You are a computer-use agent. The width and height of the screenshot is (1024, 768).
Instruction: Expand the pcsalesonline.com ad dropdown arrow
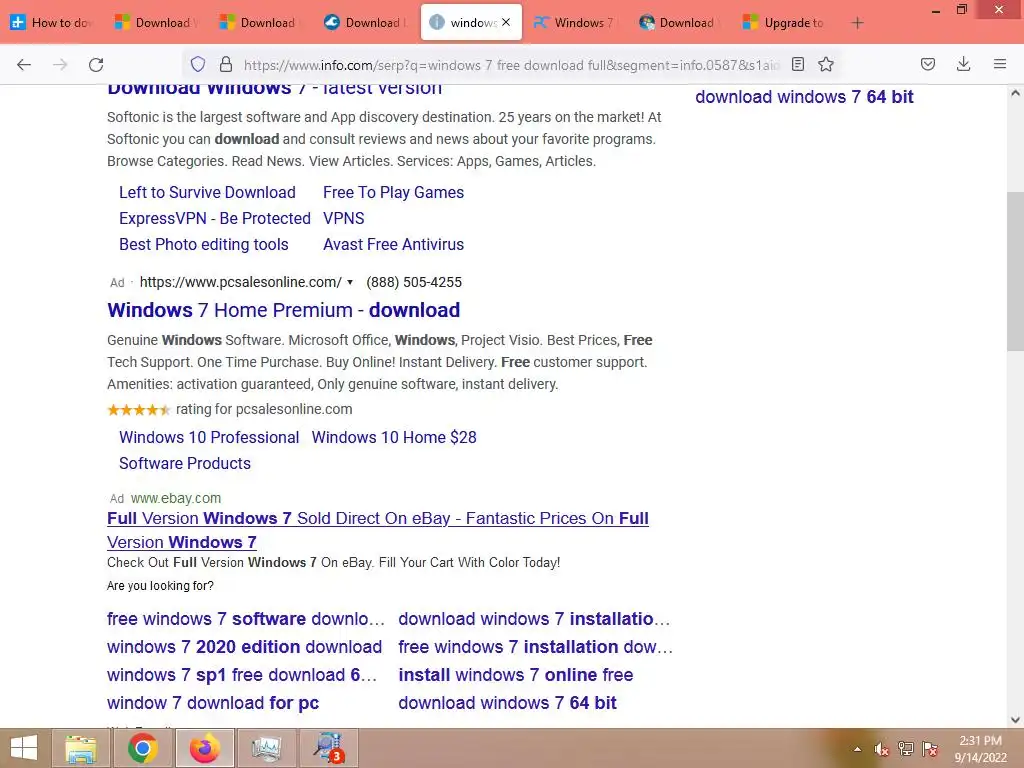[350, 282]
